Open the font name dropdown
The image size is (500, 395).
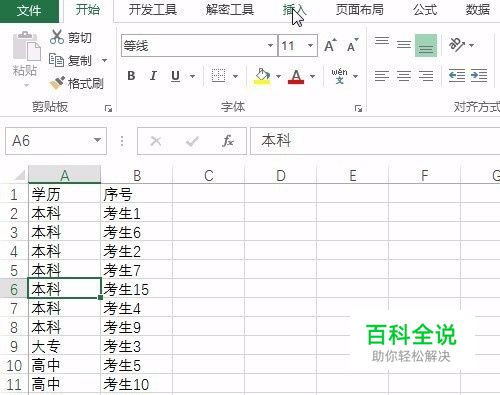click(270, 45)
